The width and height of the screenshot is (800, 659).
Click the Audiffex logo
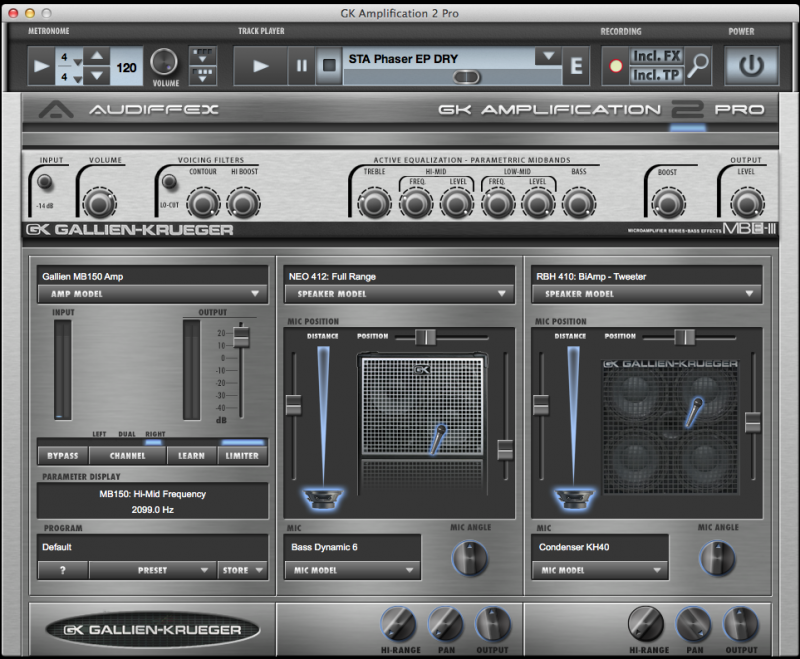pyautogui.click(x=129, y=109)
